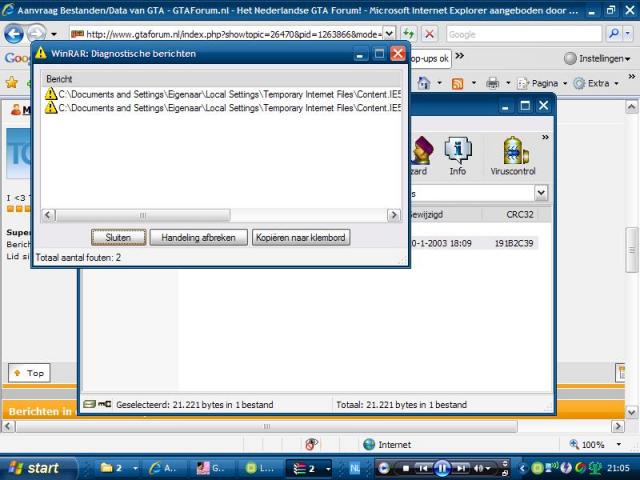Open the IE zoom level 100% control

click(x=596, y=444)
